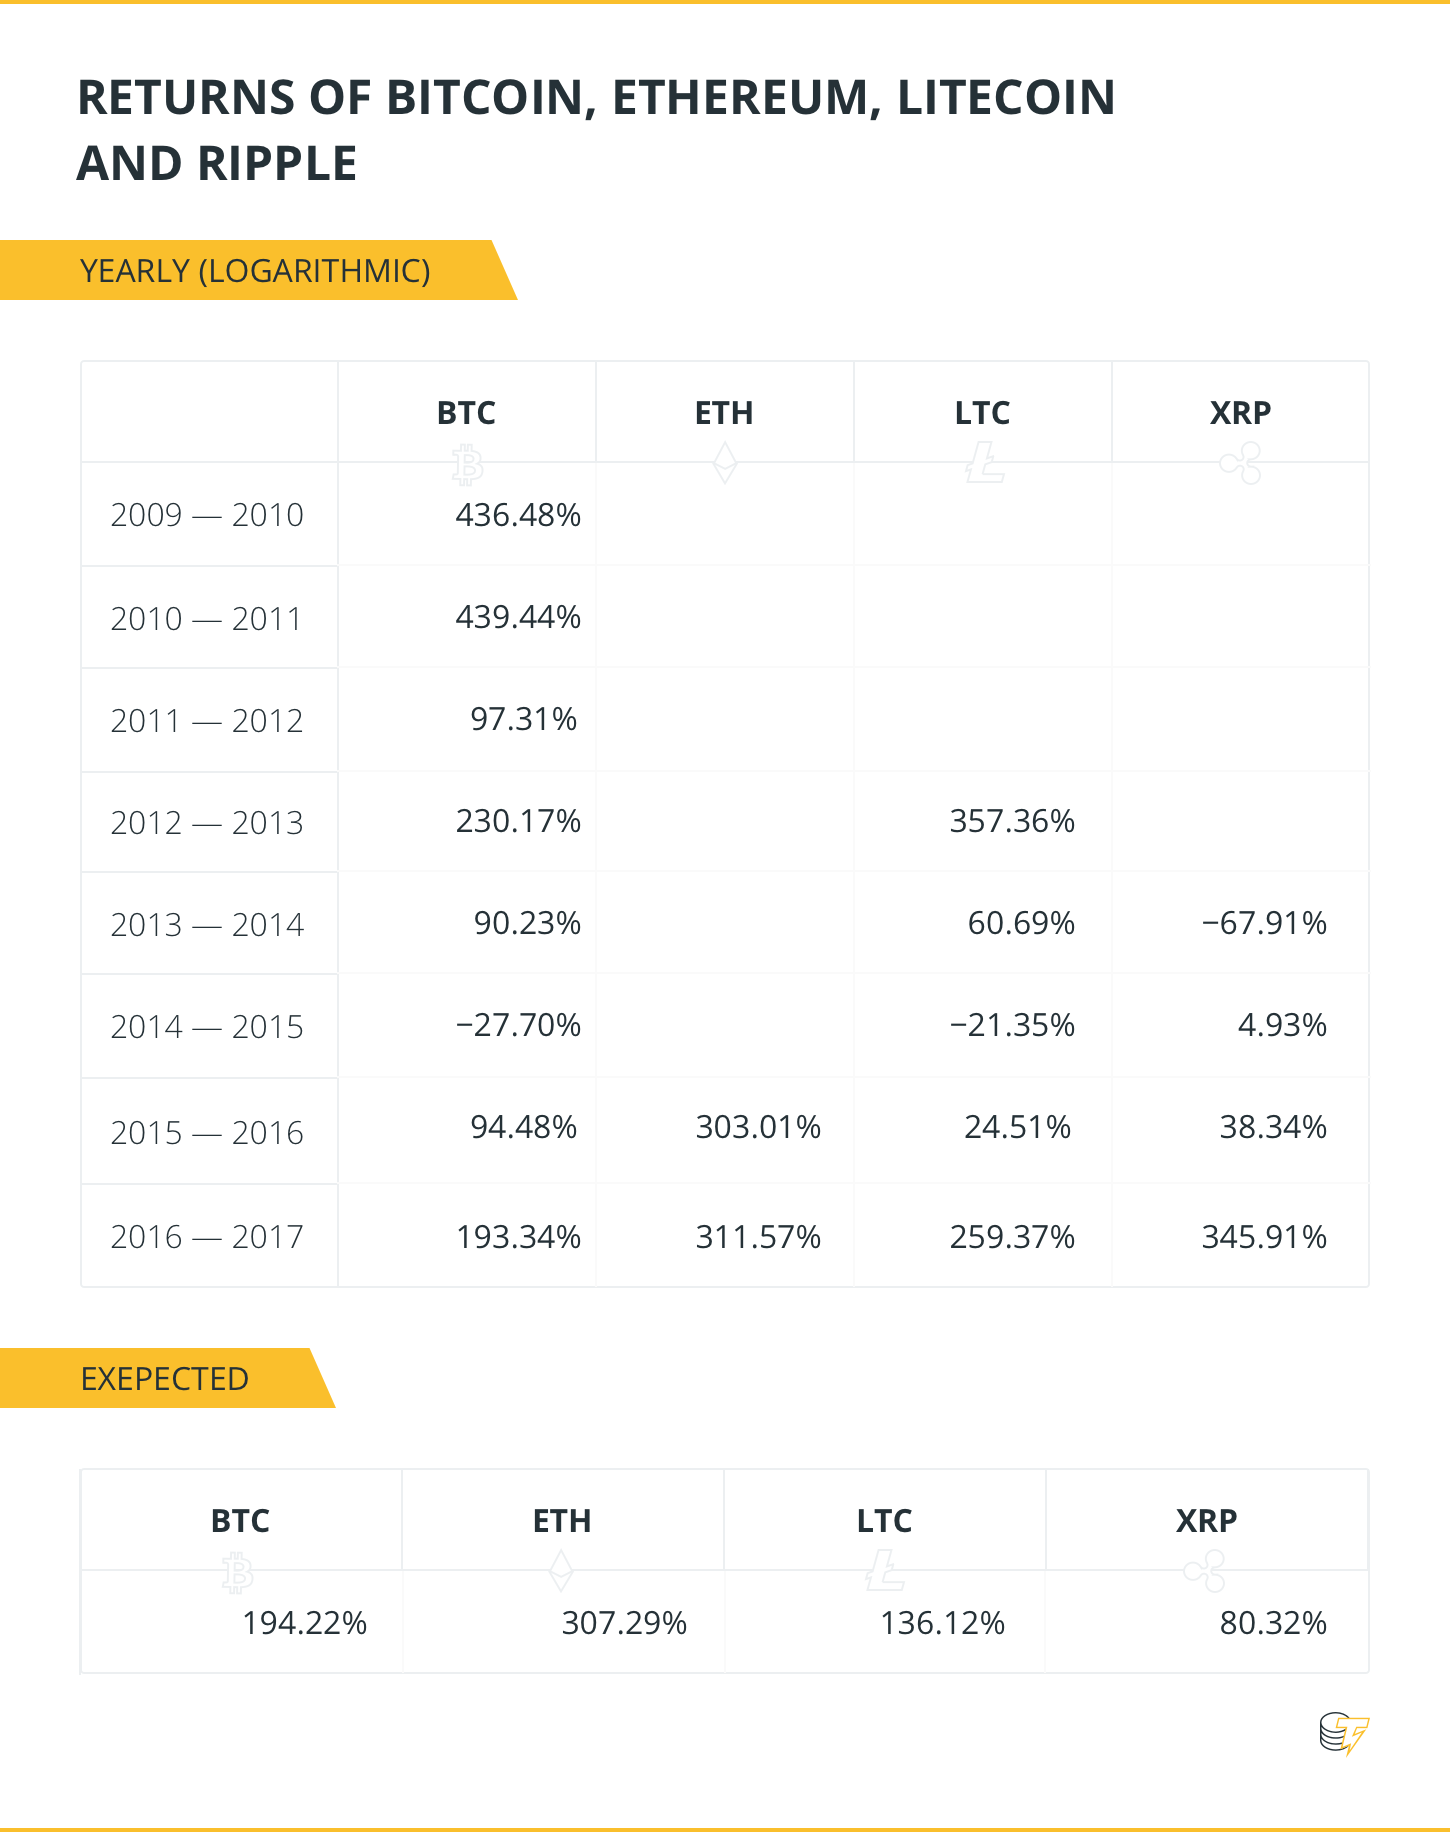Viewport: 1450px width, 1832px height.
Task: Click the Ripple icon in the expected table
Action: (x=1205, y=1571)
